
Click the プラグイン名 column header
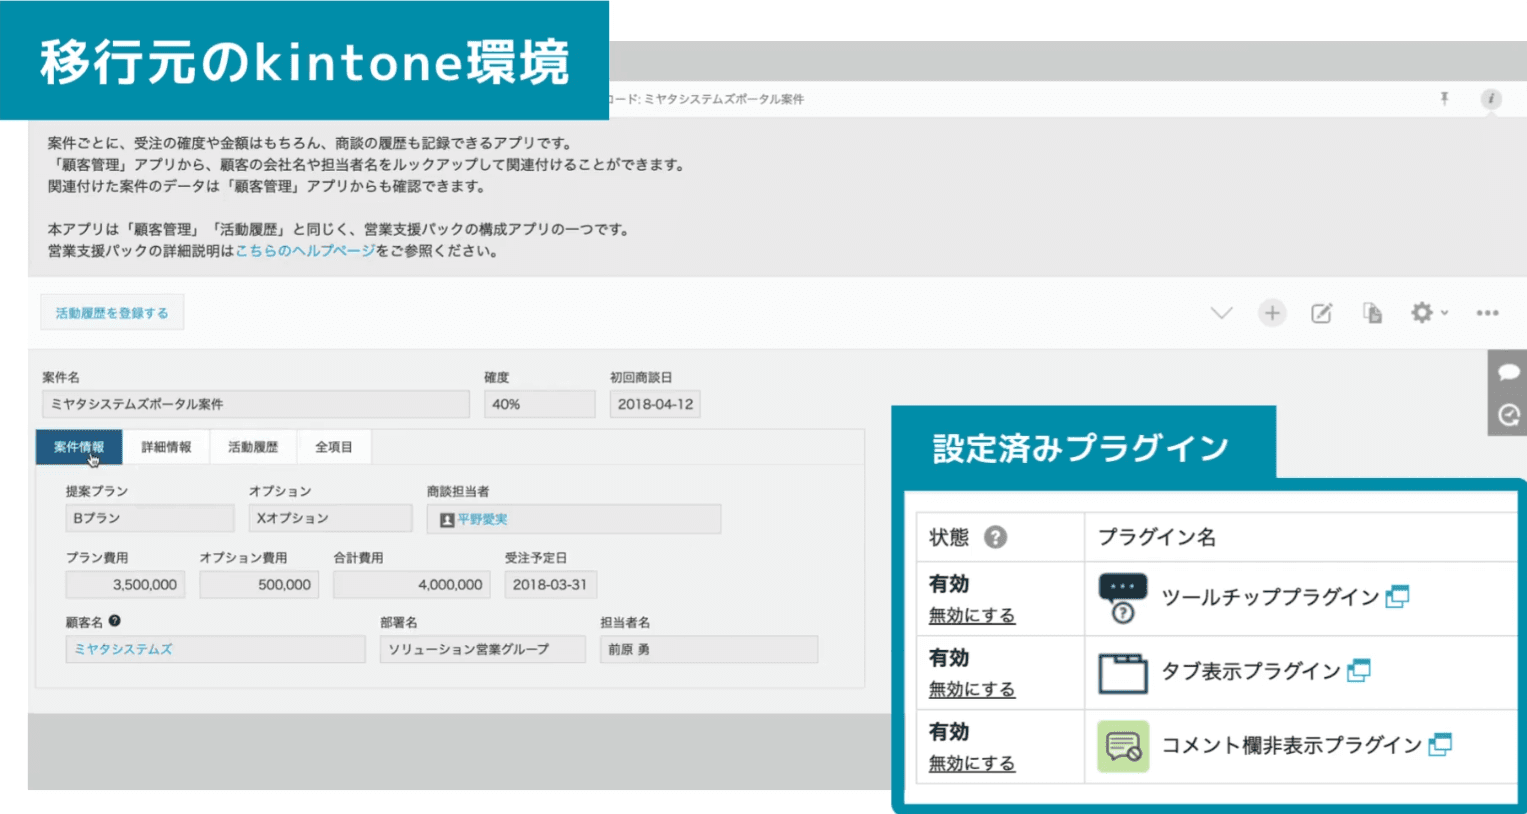(x=1157, y=537)
